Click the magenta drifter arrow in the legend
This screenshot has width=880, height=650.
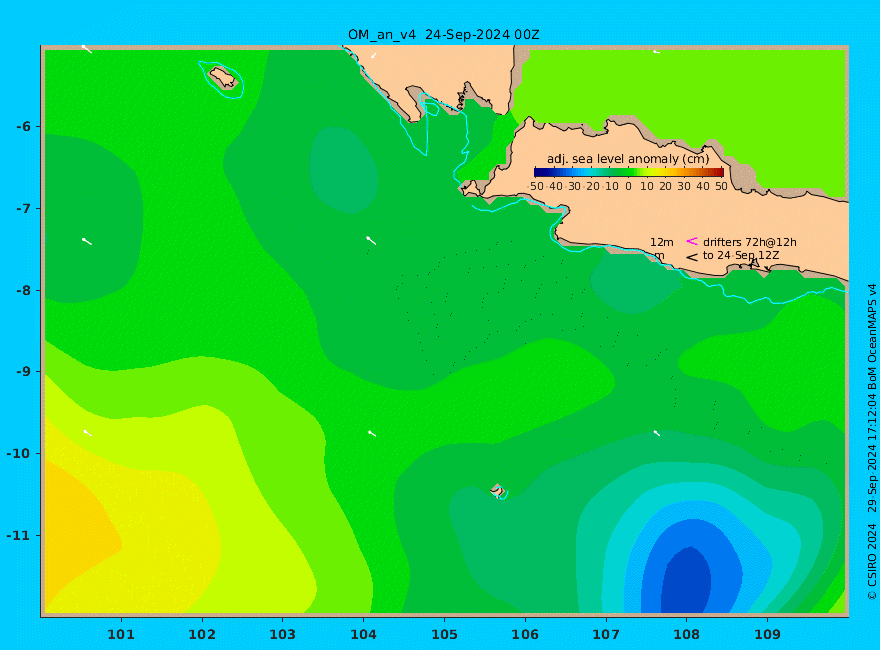692,241
